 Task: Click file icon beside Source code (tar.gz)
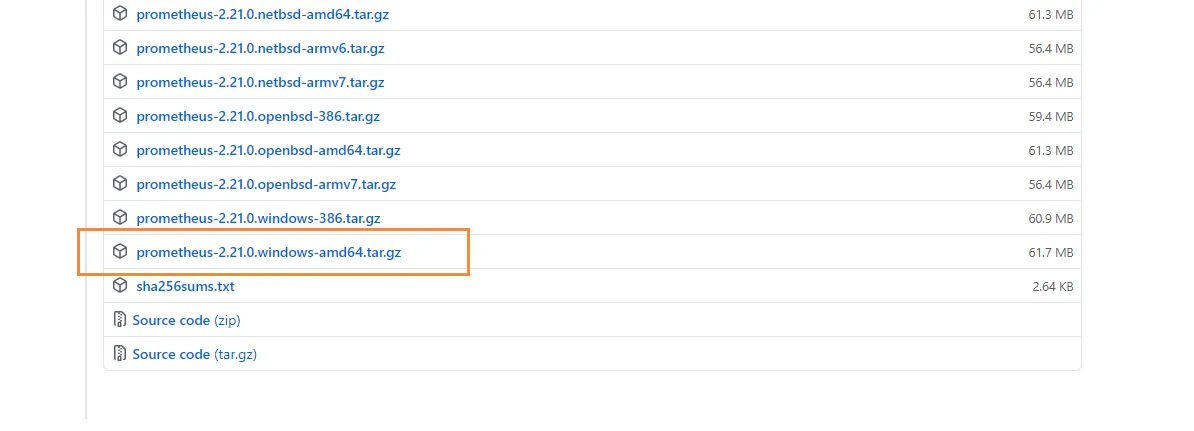tap(120, 354)
